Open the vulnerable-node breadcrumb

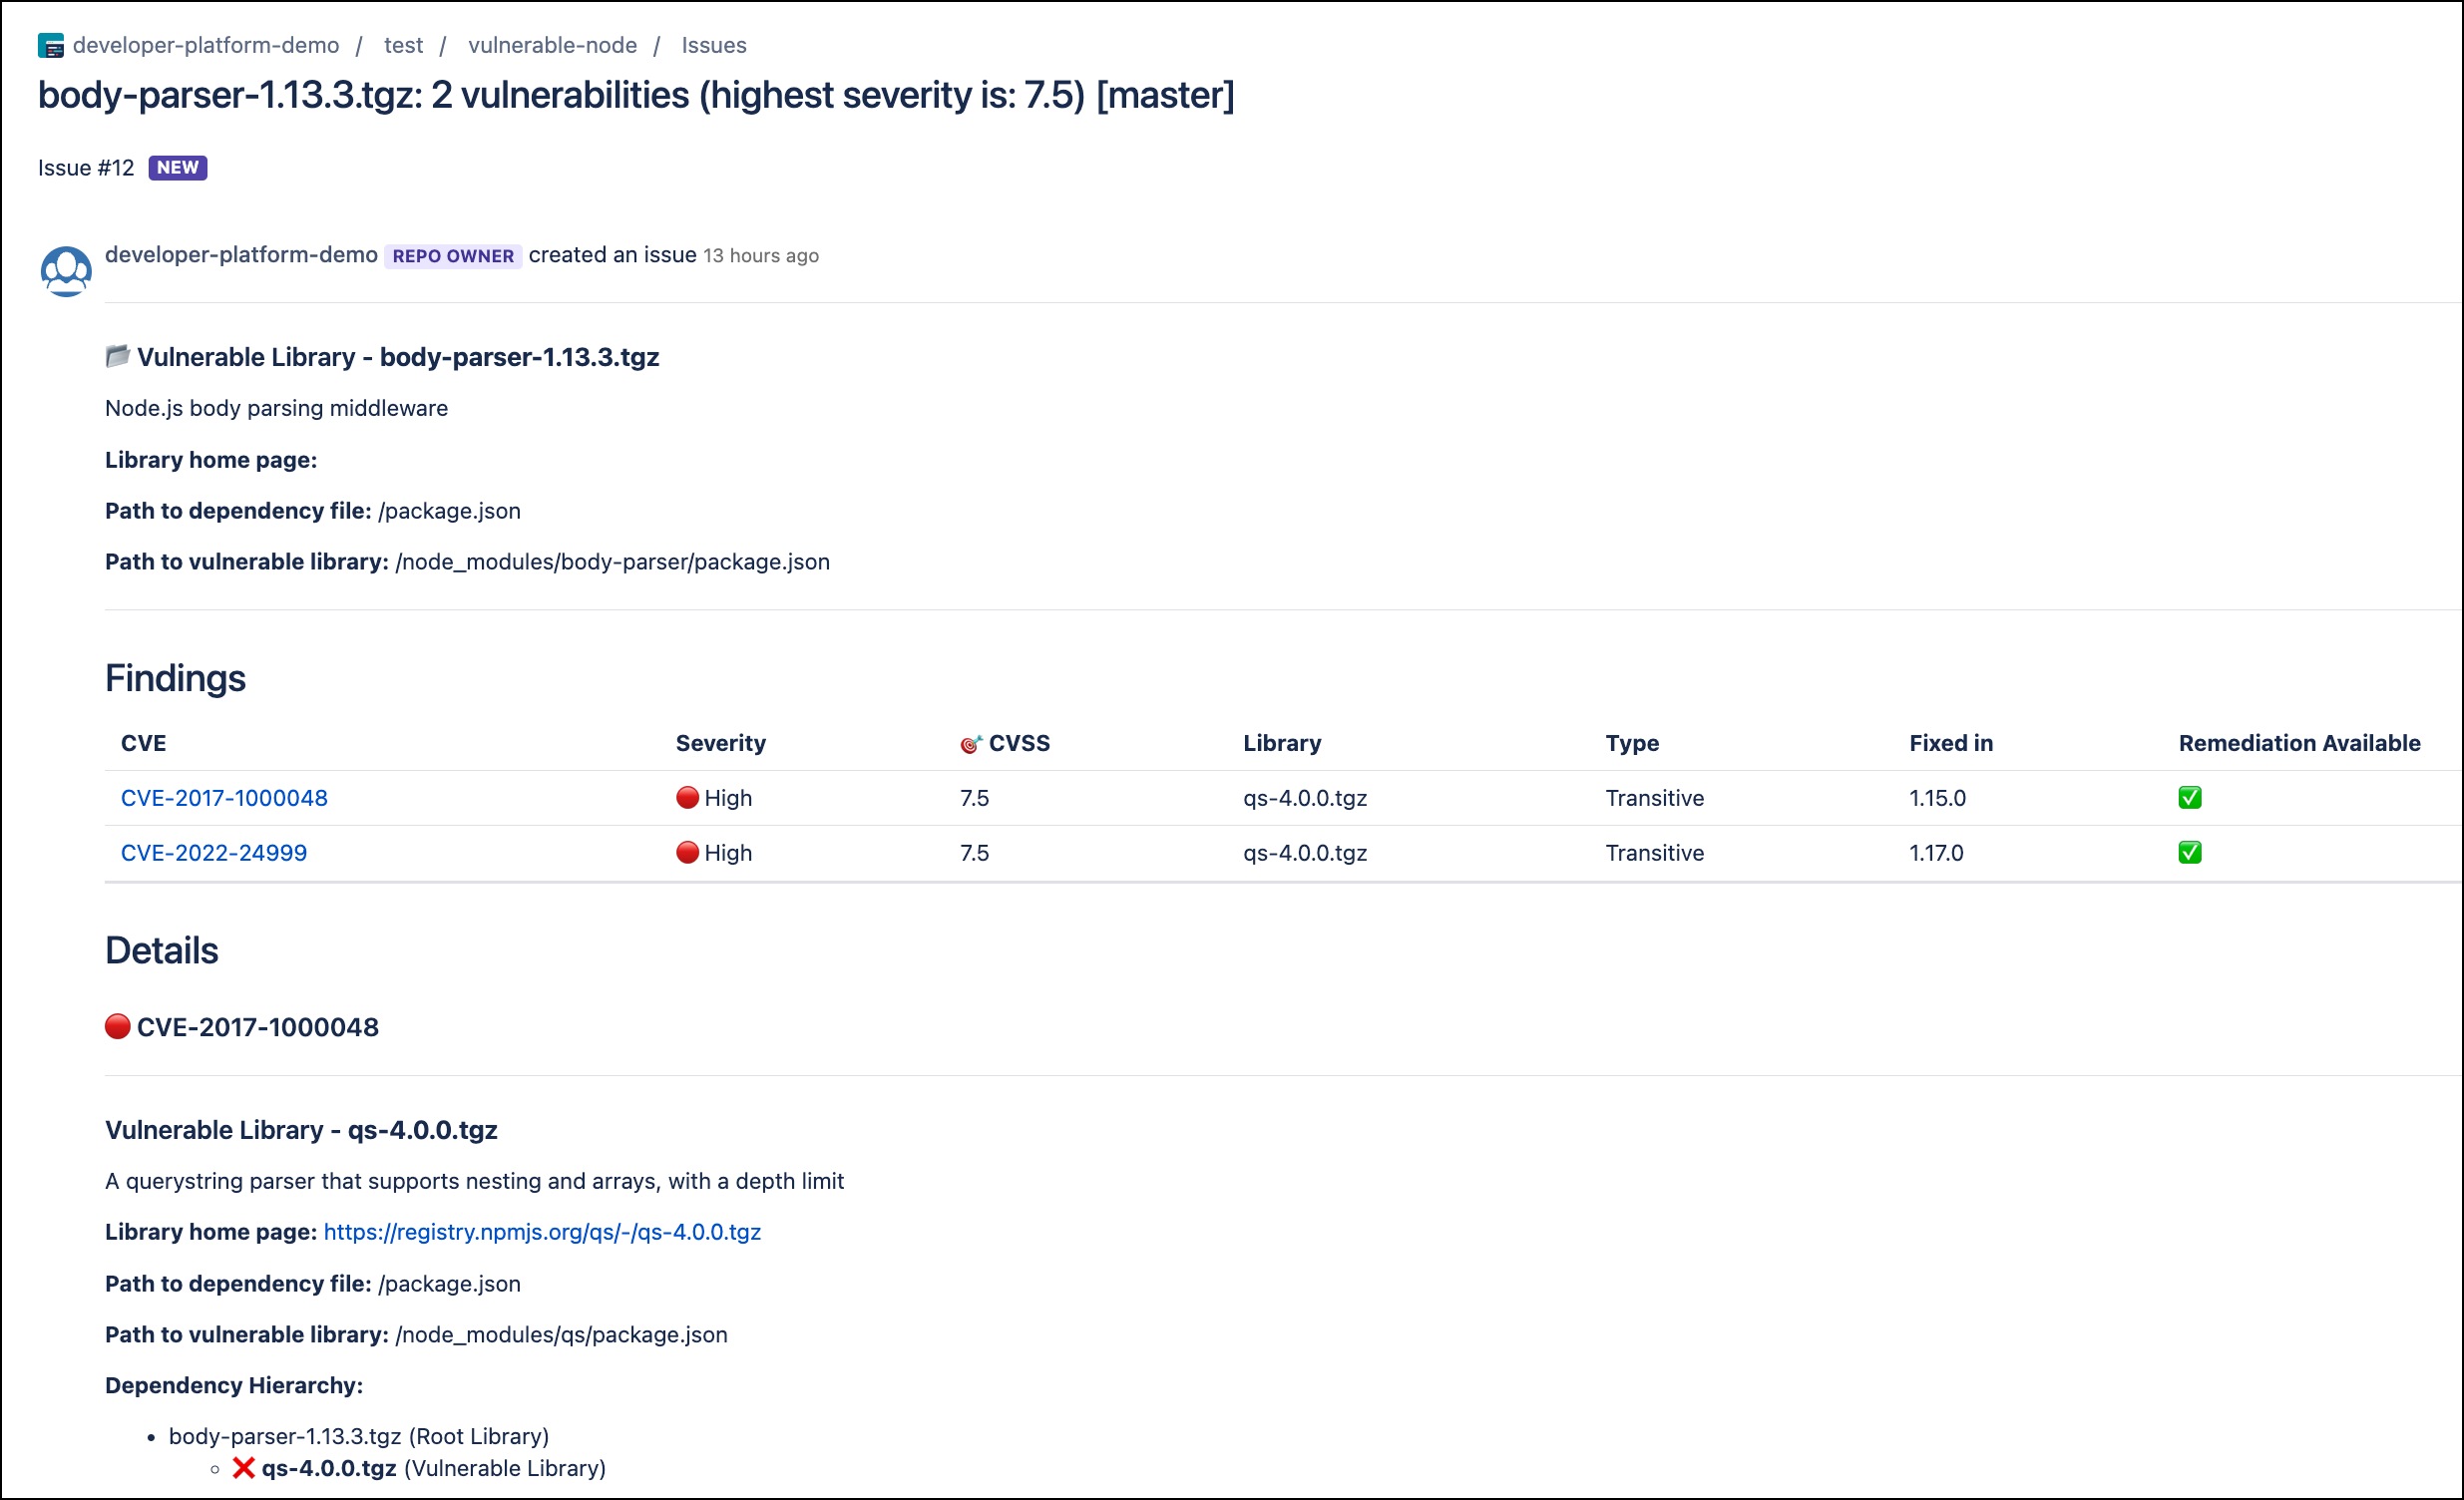(552, 46)
